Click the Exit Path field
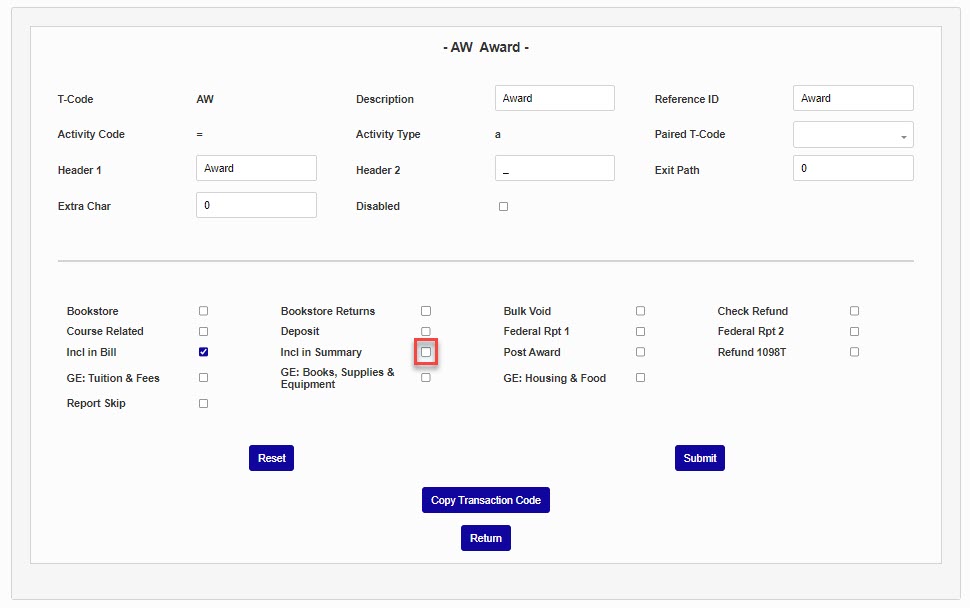 click(853, 168)
